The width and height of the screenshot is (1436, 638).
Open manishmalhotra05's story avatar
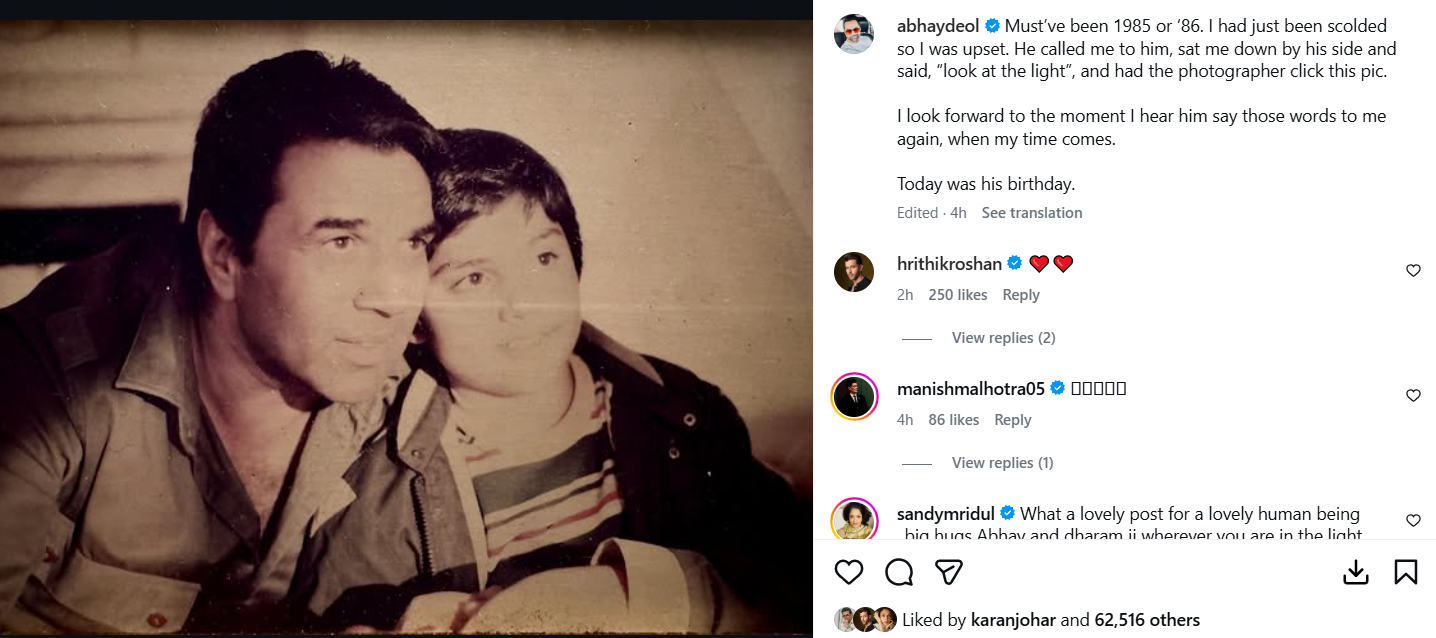point(854,397)
